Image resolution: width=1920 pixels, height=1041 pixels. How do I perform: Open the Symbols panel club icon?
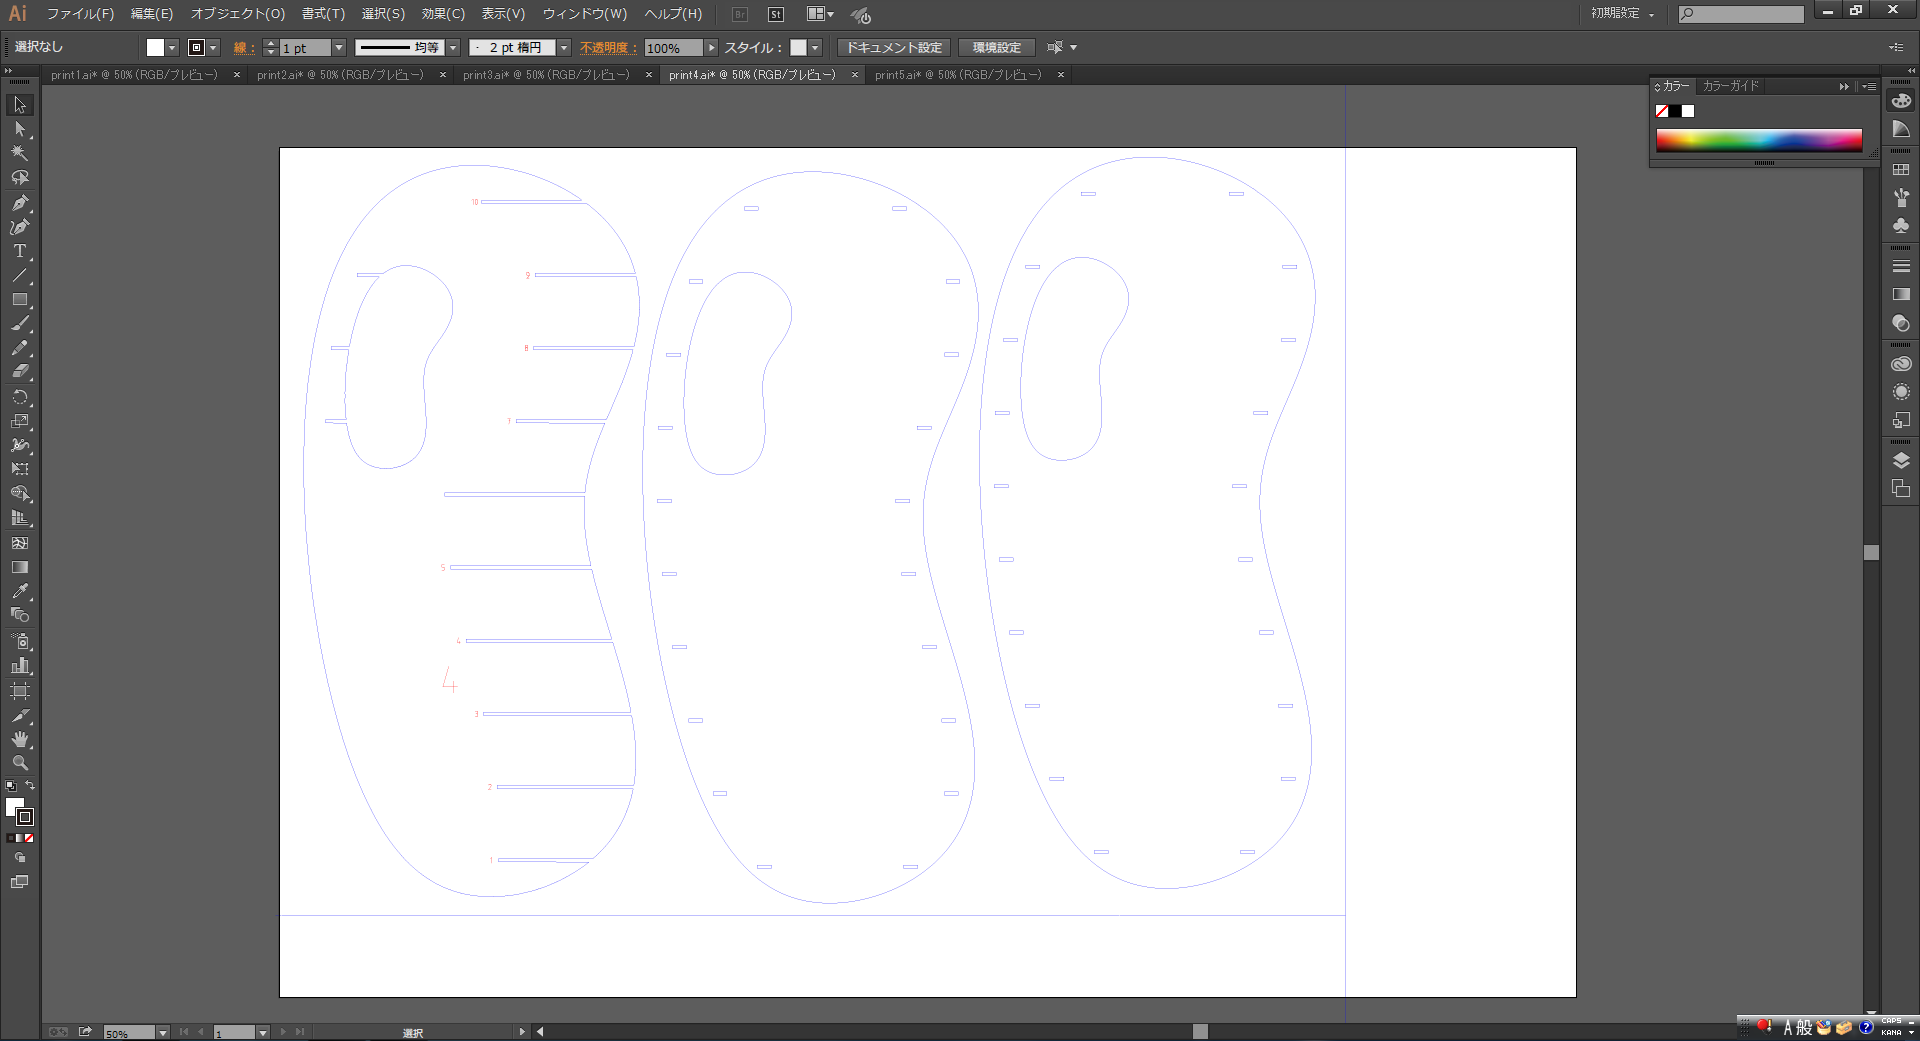(1901, 225)
